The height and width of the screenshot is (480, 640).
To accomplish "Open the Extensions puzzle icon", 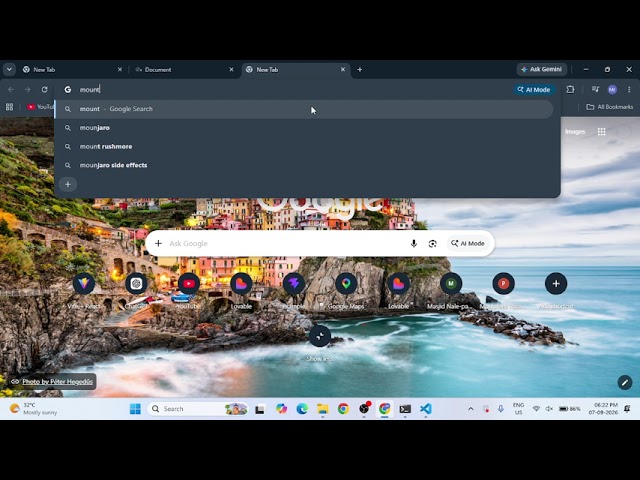I will [570, 89].
